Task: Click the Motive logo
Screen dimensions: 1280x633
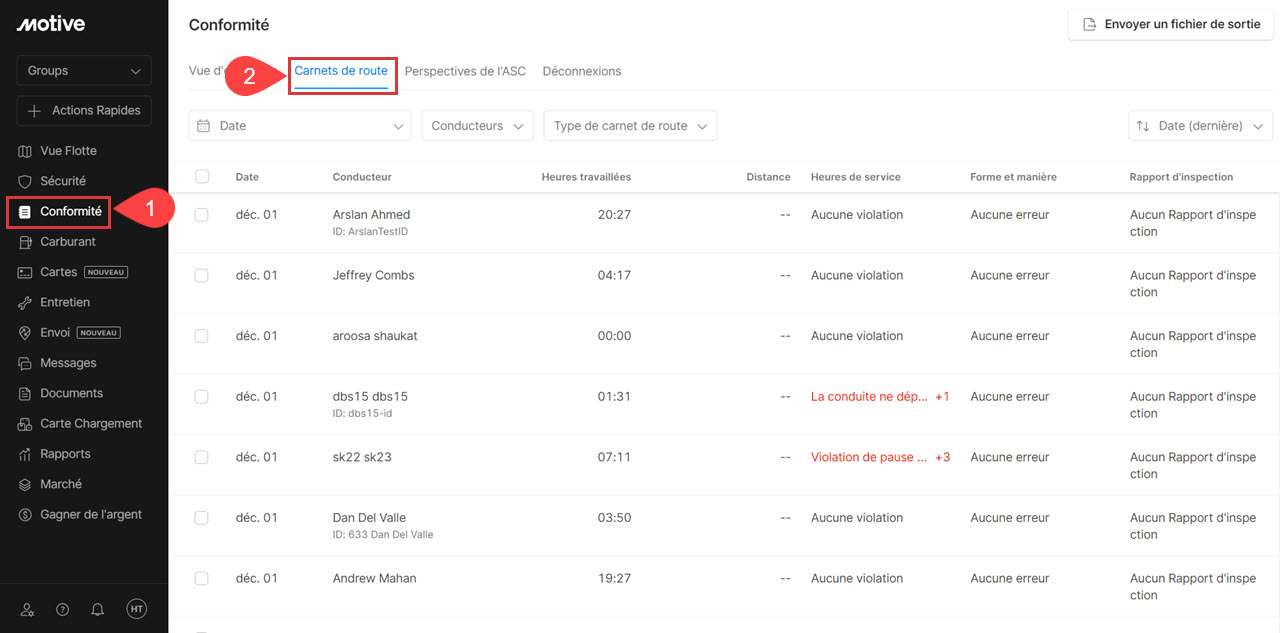Action: click(51, 24)
